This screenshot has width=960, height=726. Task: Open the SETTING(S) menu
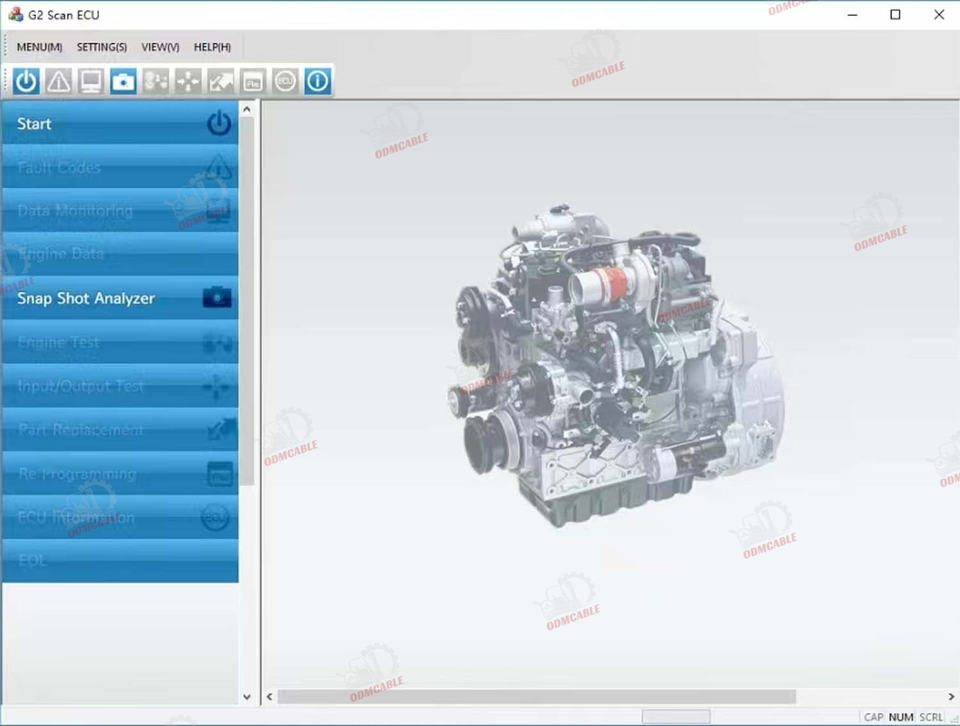pyautogui.click(x=102, y=47)
